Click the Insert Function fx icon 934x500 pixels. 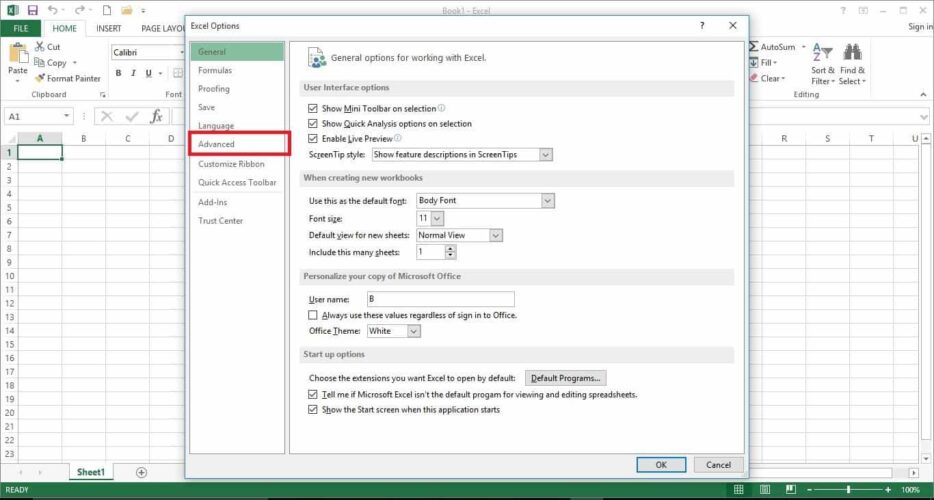click(156, 116)
